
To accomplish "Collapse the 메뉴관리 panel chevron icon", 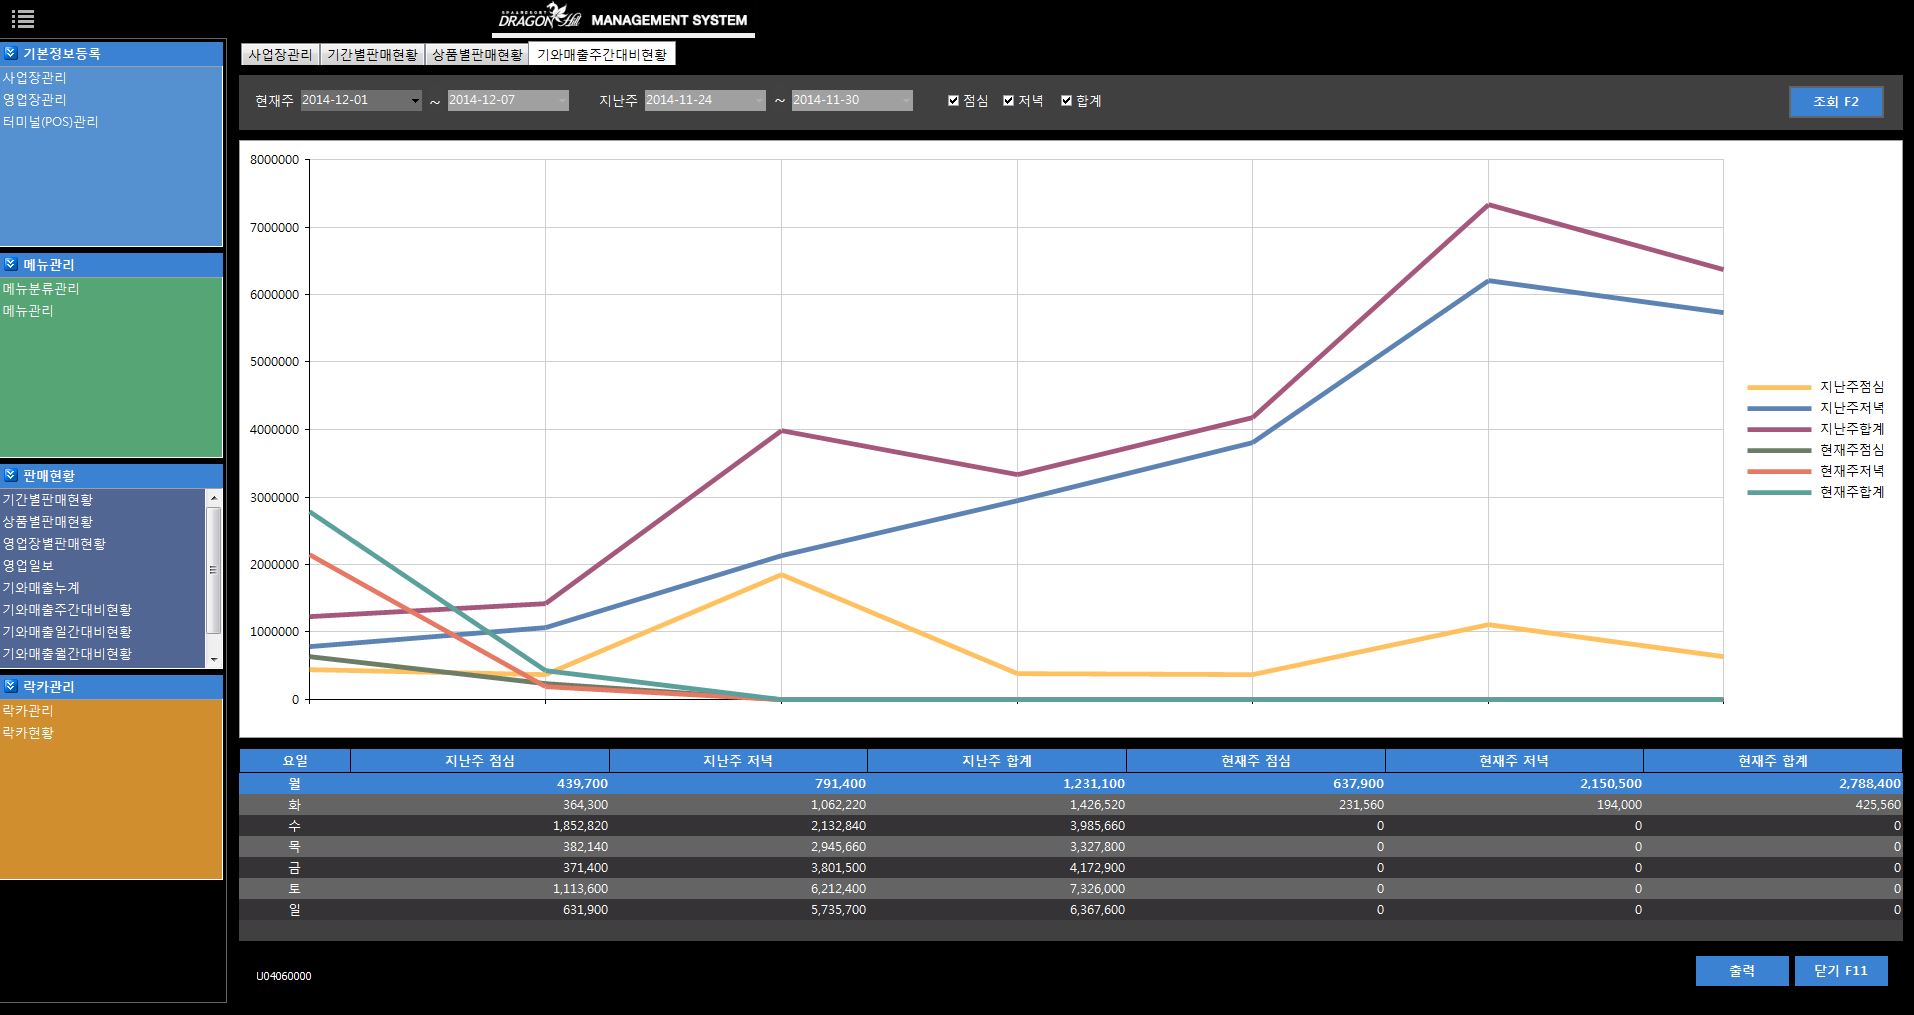I will 11,265.
